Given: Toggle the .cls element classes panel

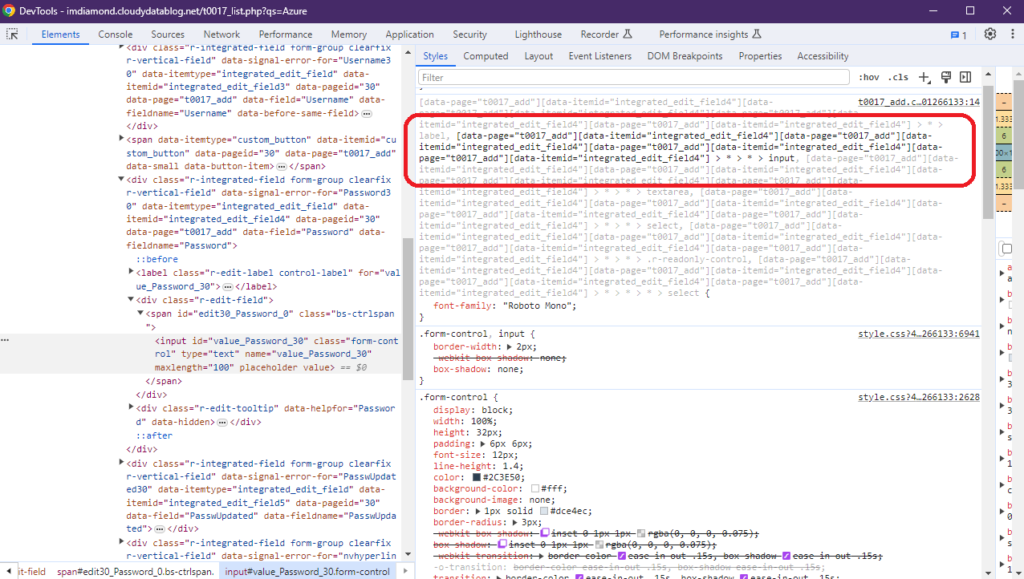Looking at the screenshot, I should click(x=899, y=77).
